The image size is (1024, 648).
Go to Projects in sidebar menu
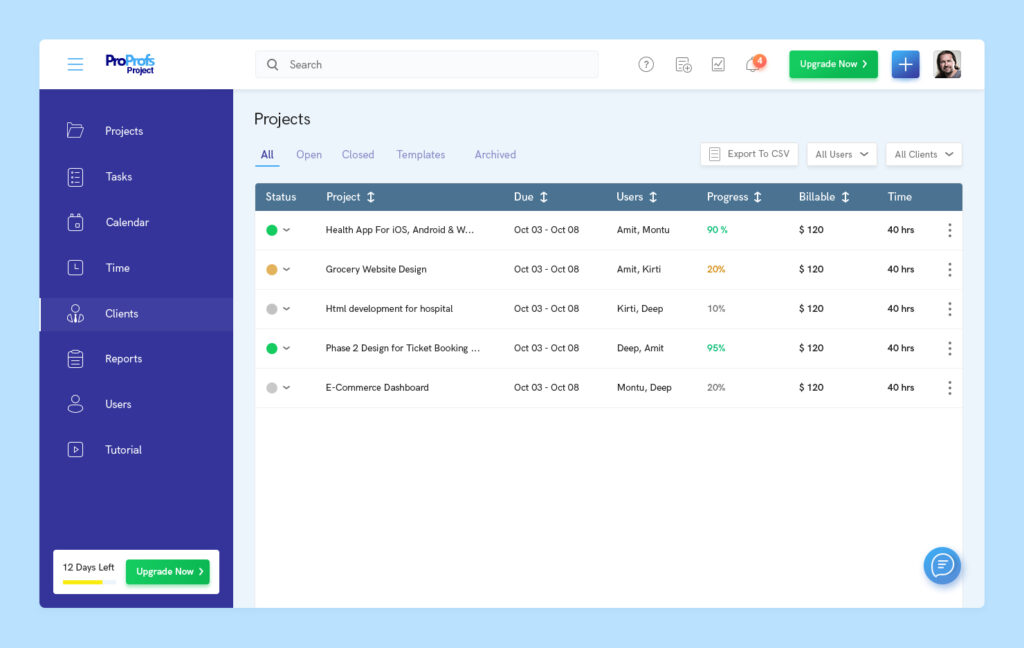(x=124, y=131)
